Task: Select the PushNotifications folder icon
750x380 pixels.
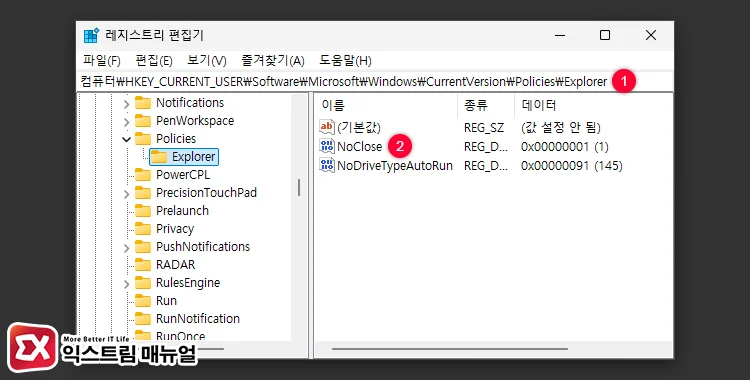Action: pos(143,247)
